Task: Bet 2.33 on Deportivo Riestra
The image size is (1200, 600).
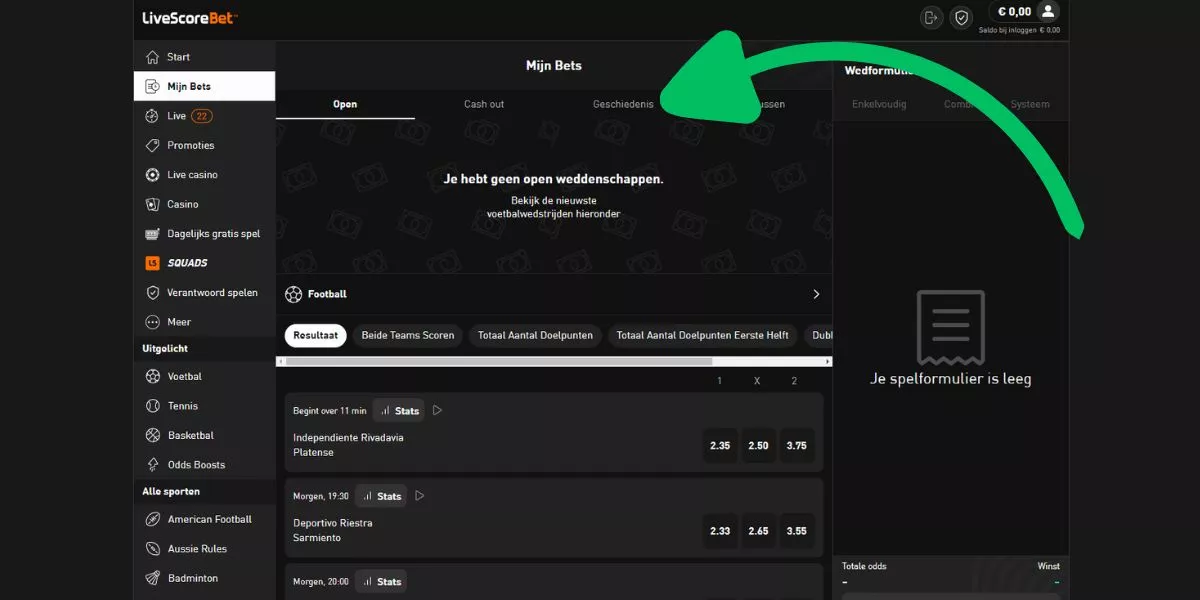Action: coord(720,531)
